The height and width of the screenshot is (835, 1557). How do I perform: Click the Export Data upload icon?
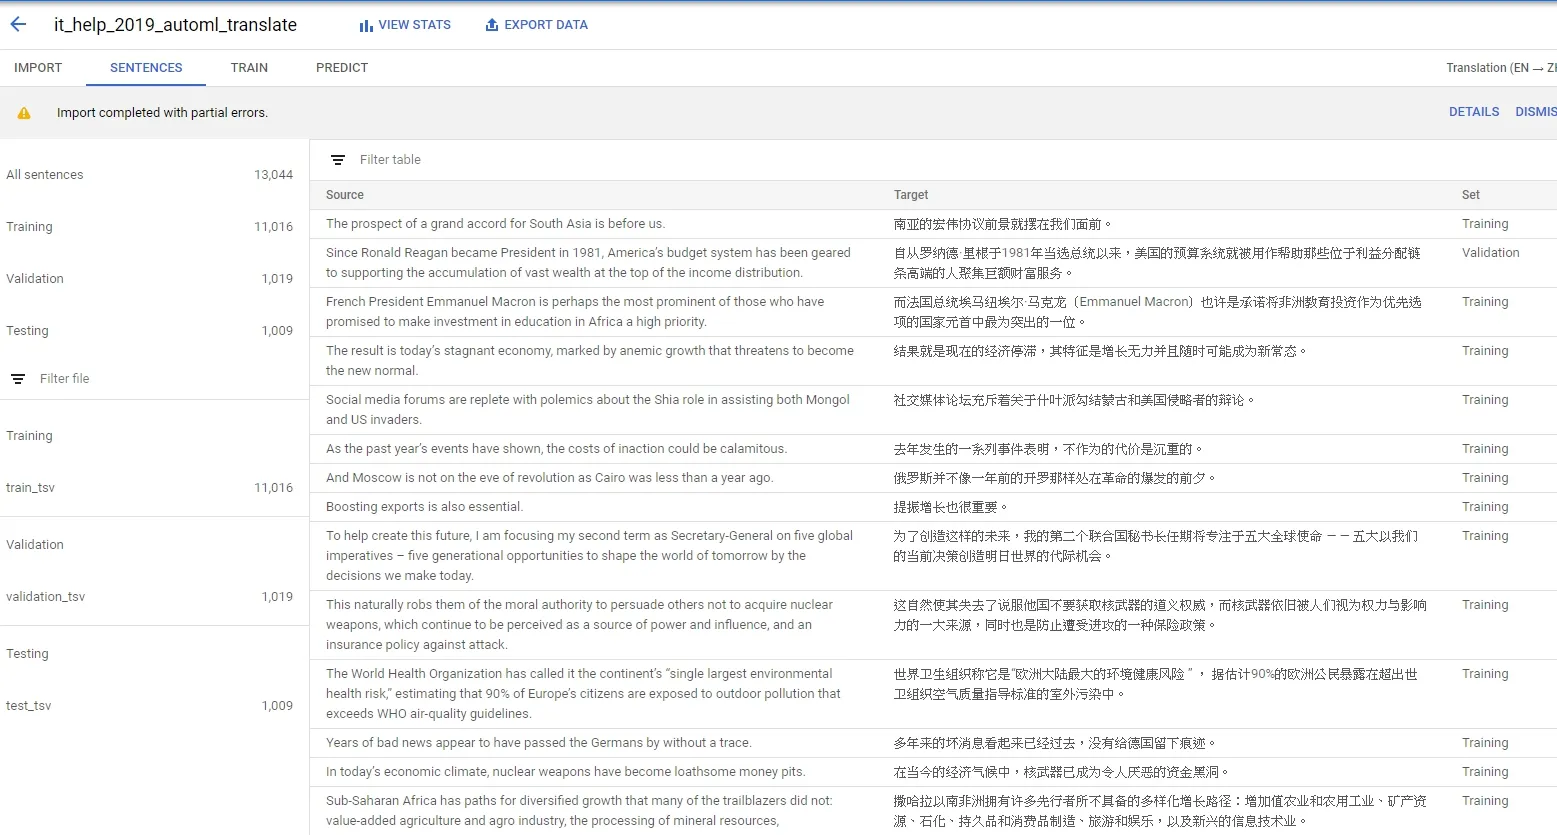pos(492,24)
